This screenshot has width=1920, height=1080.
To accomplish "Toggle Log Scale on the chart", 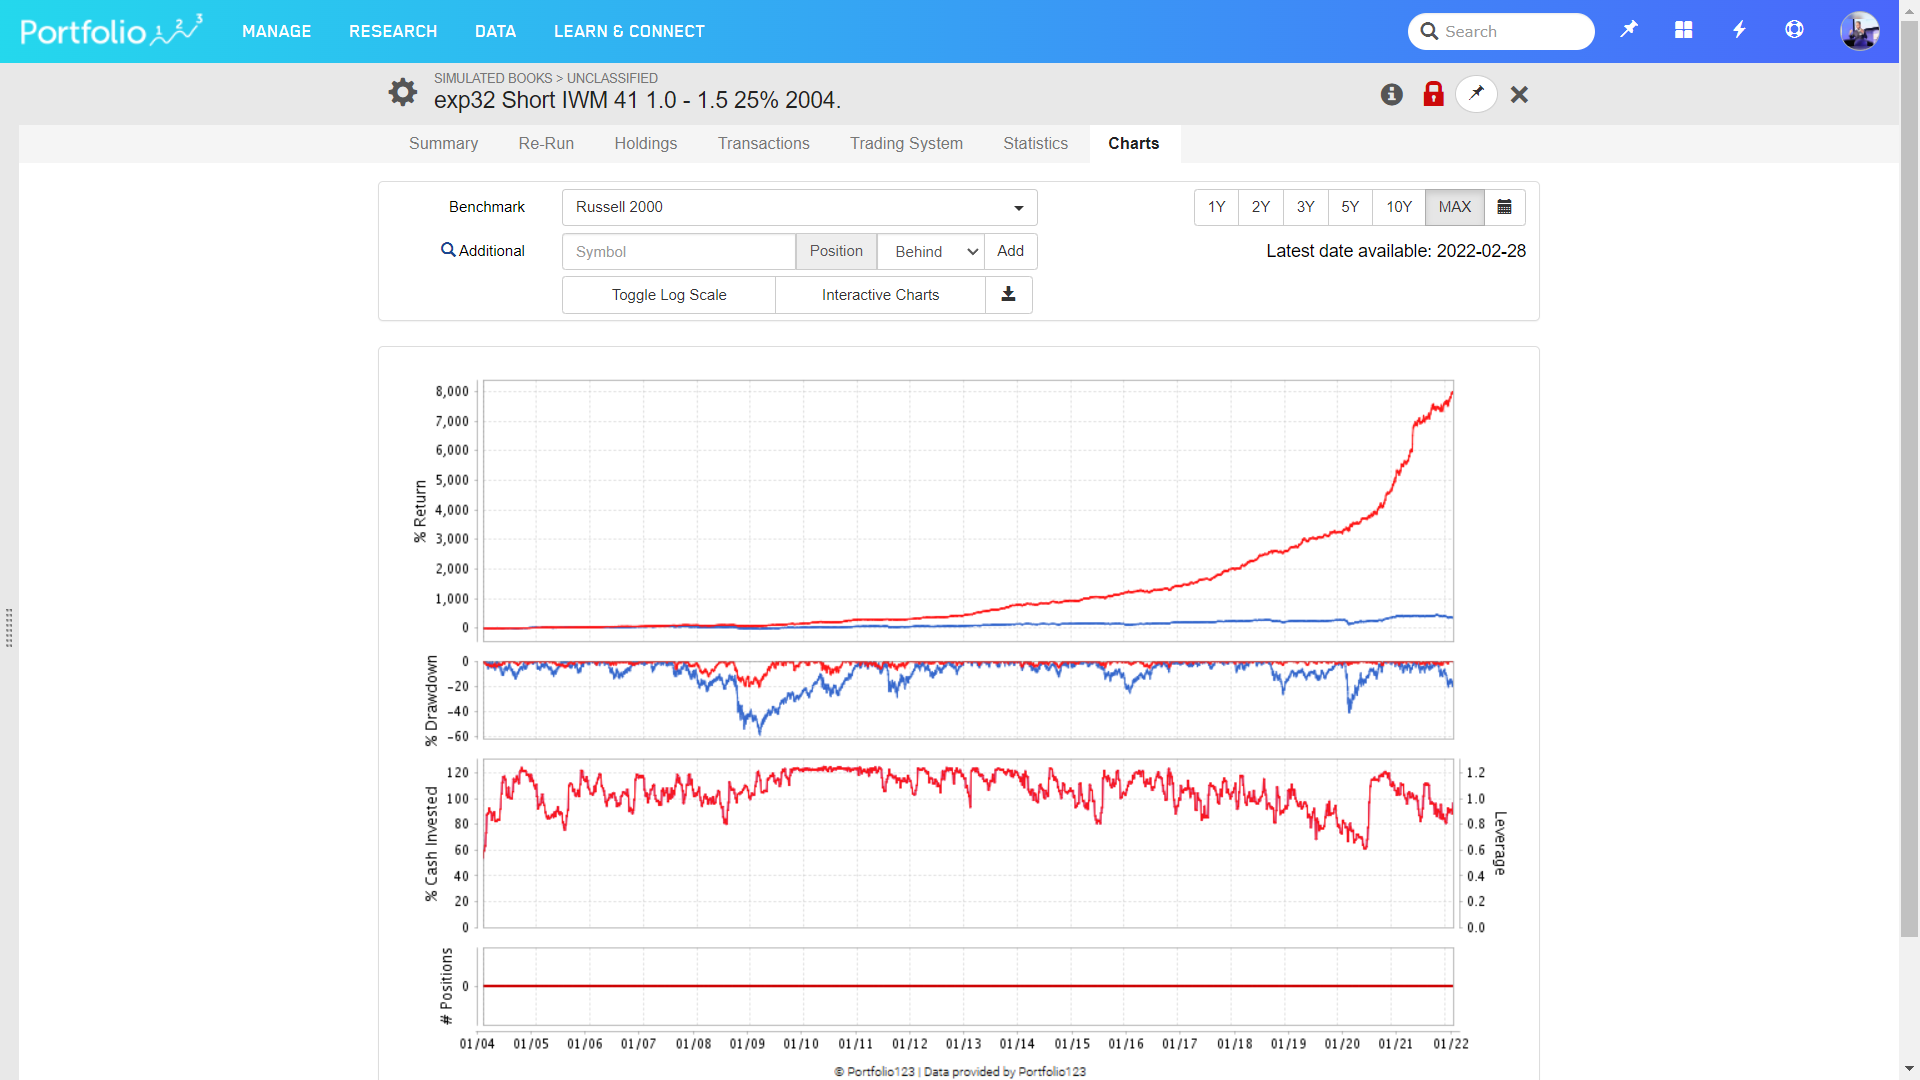I will pos(669,295).
